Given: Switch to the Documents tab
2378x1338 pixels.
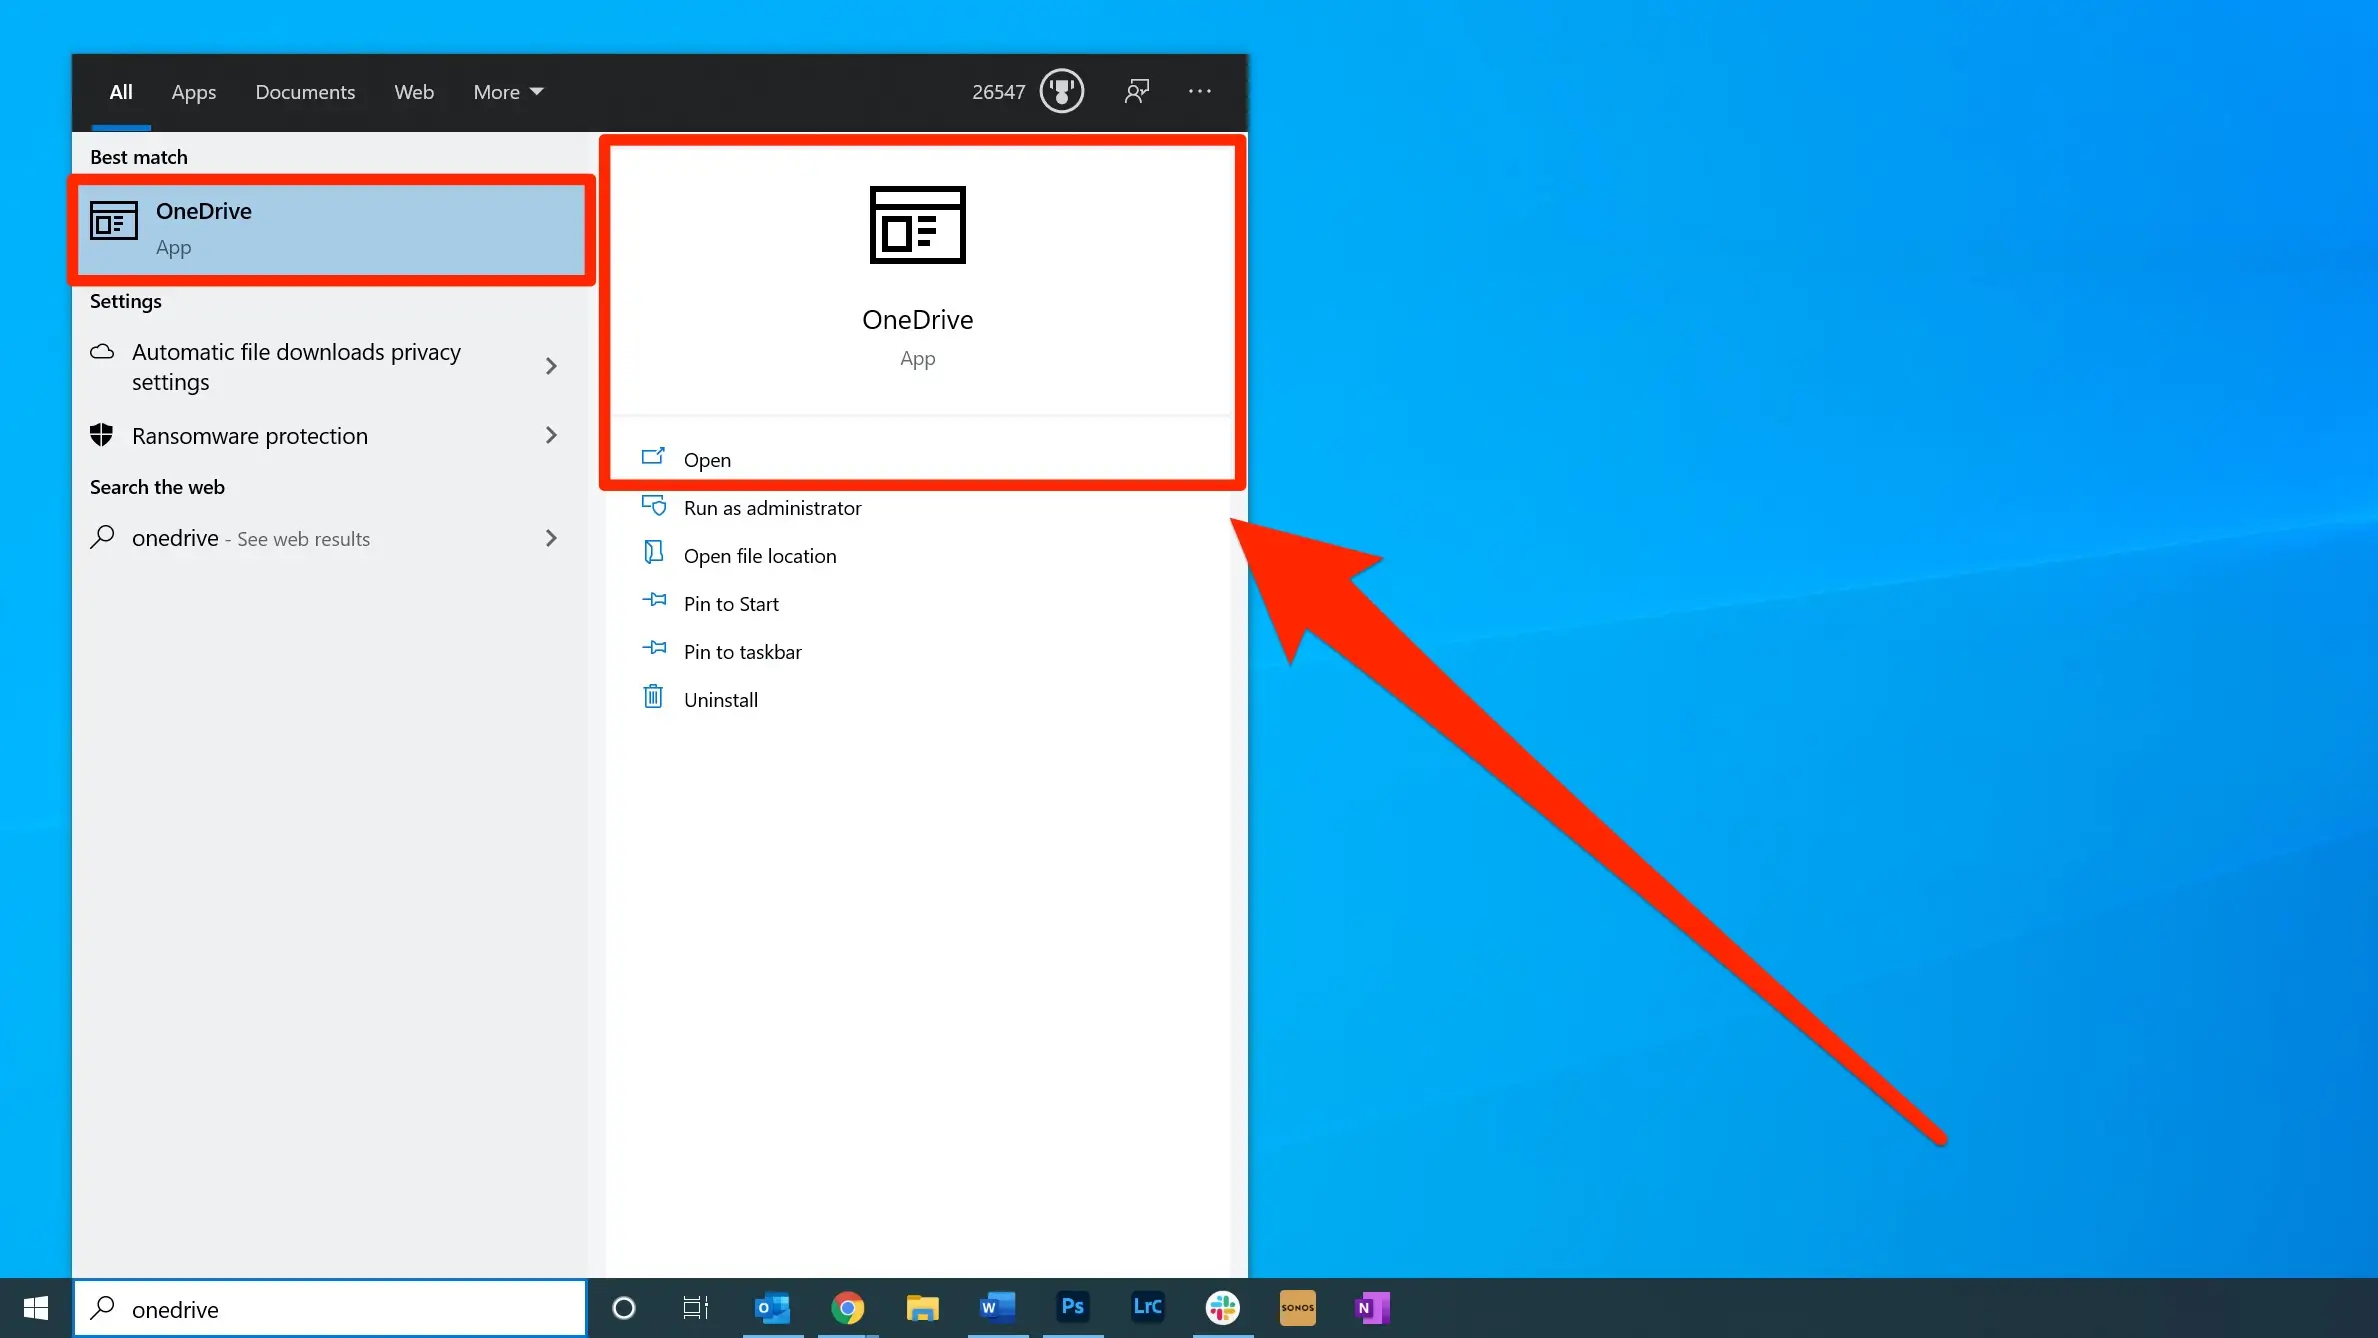Looking at the screenshot, I should tap(305, 92).
